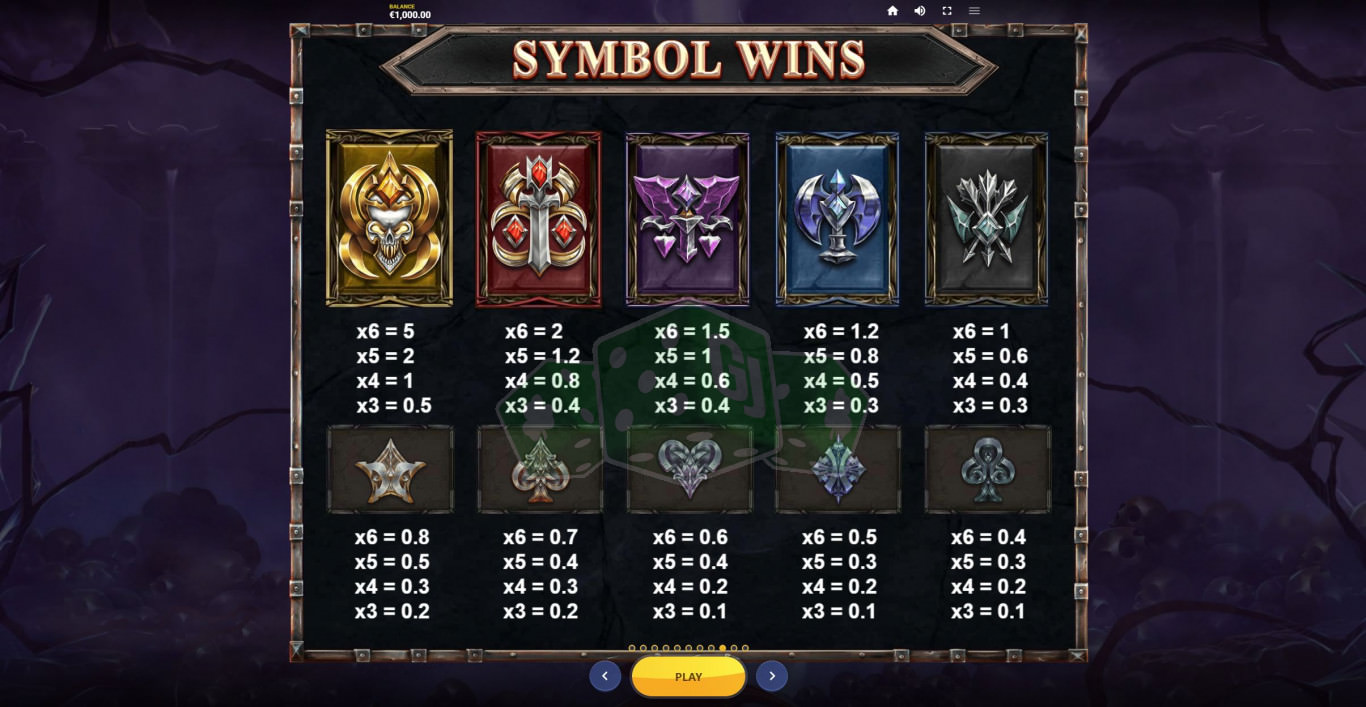This screenshot has height=707, width=1366.
Task: Go to next paytable page arrow
Action: point(772,676)
